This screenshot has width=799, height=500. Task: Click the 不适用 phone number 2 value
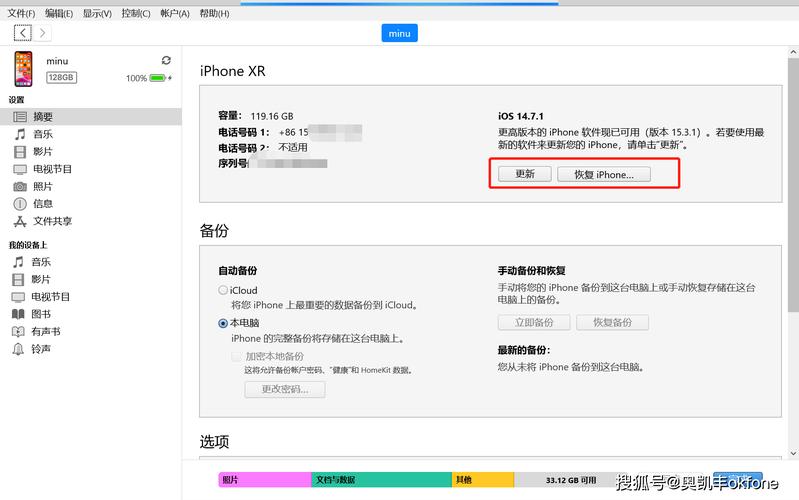pyautogui.click(x=293, y=147)
